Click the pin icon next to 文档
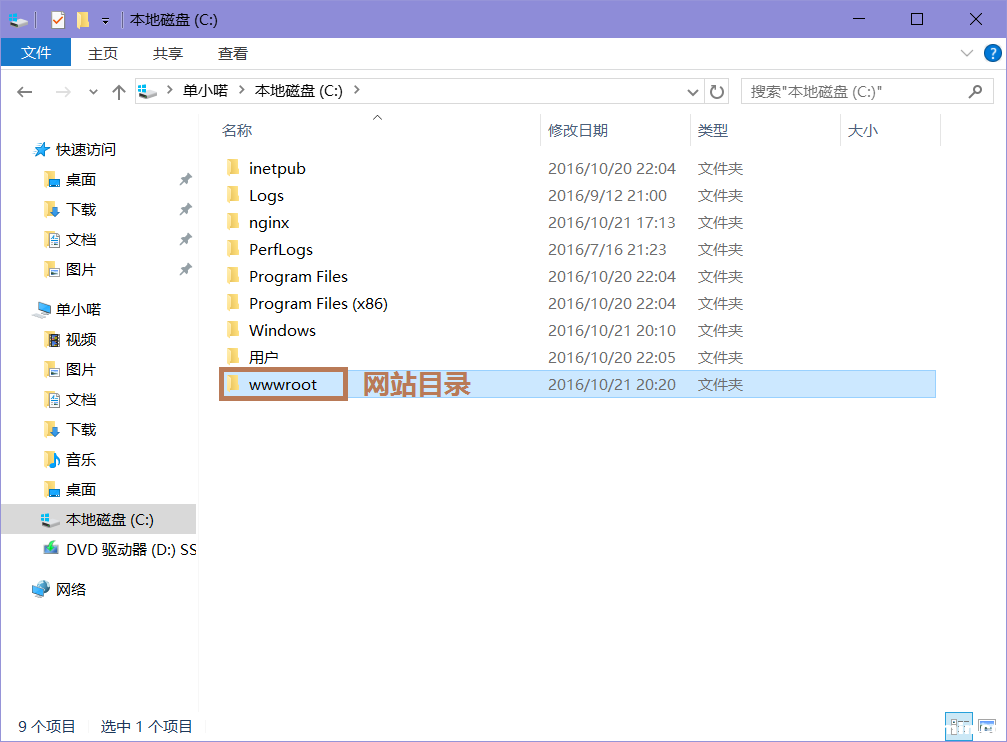Viewport: 1007px width, 742px height. click(186, 240)
